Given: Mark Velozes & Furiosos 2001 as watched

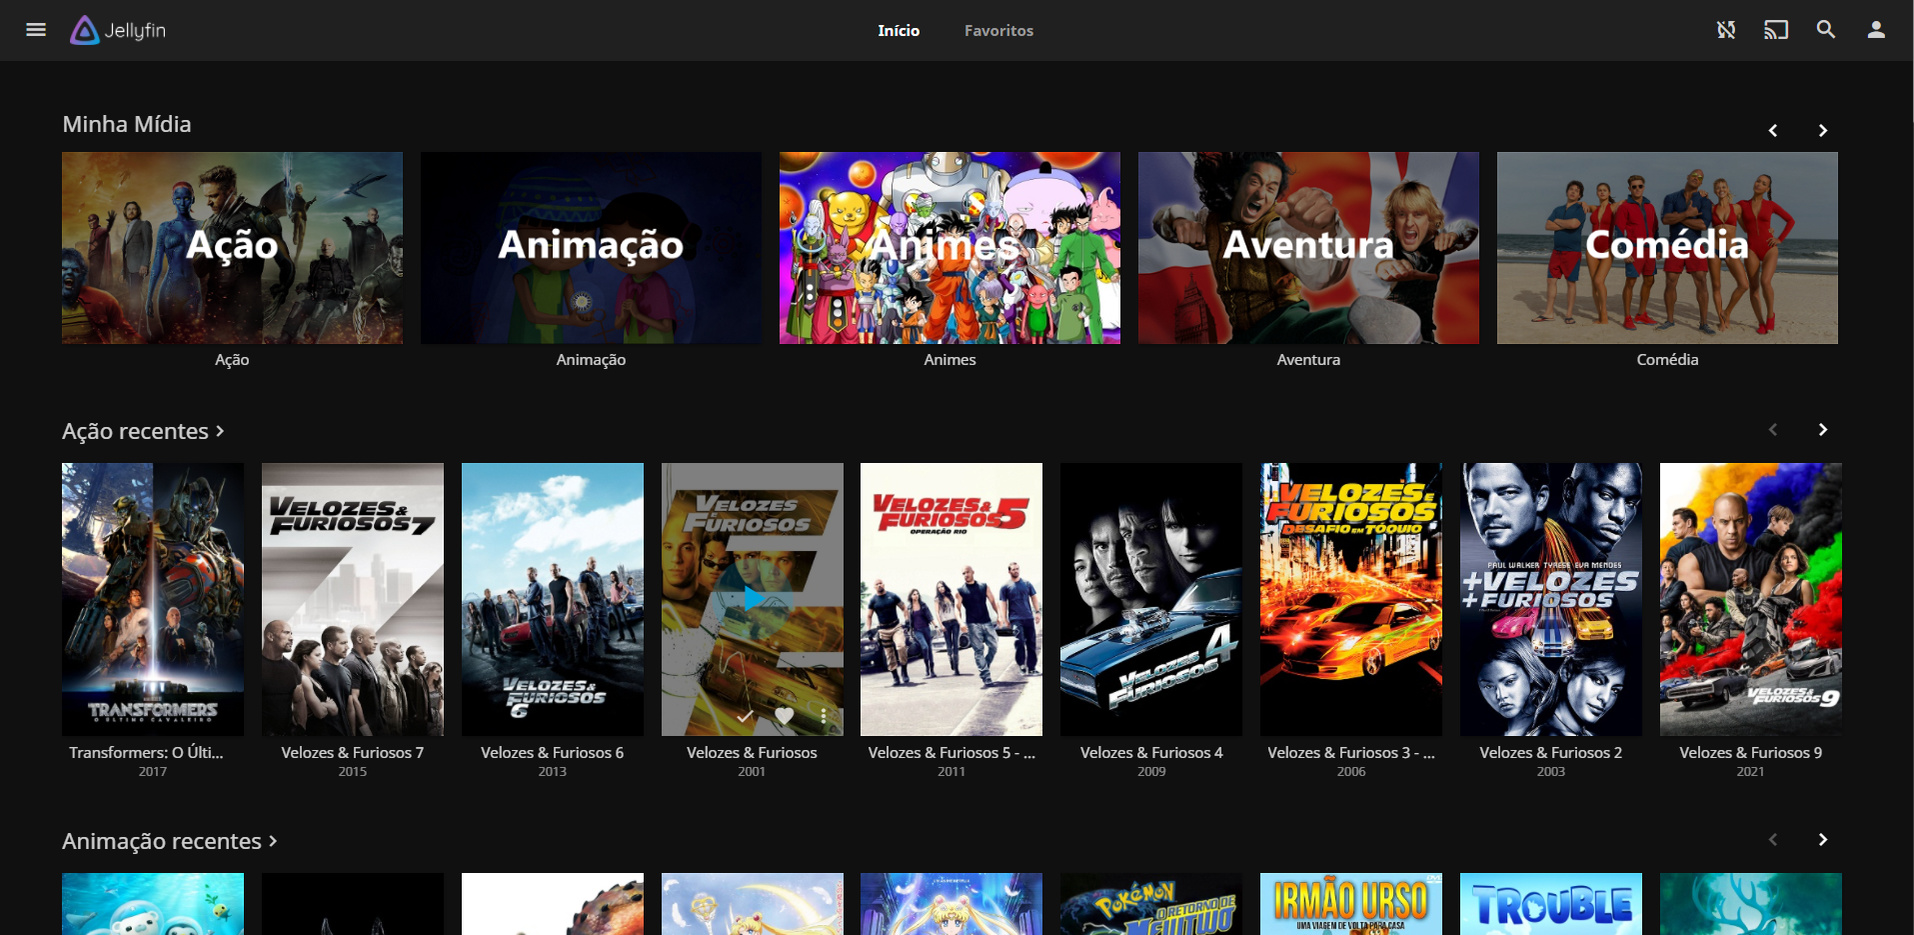Looking at the screenshot, I should click(745, 715).
